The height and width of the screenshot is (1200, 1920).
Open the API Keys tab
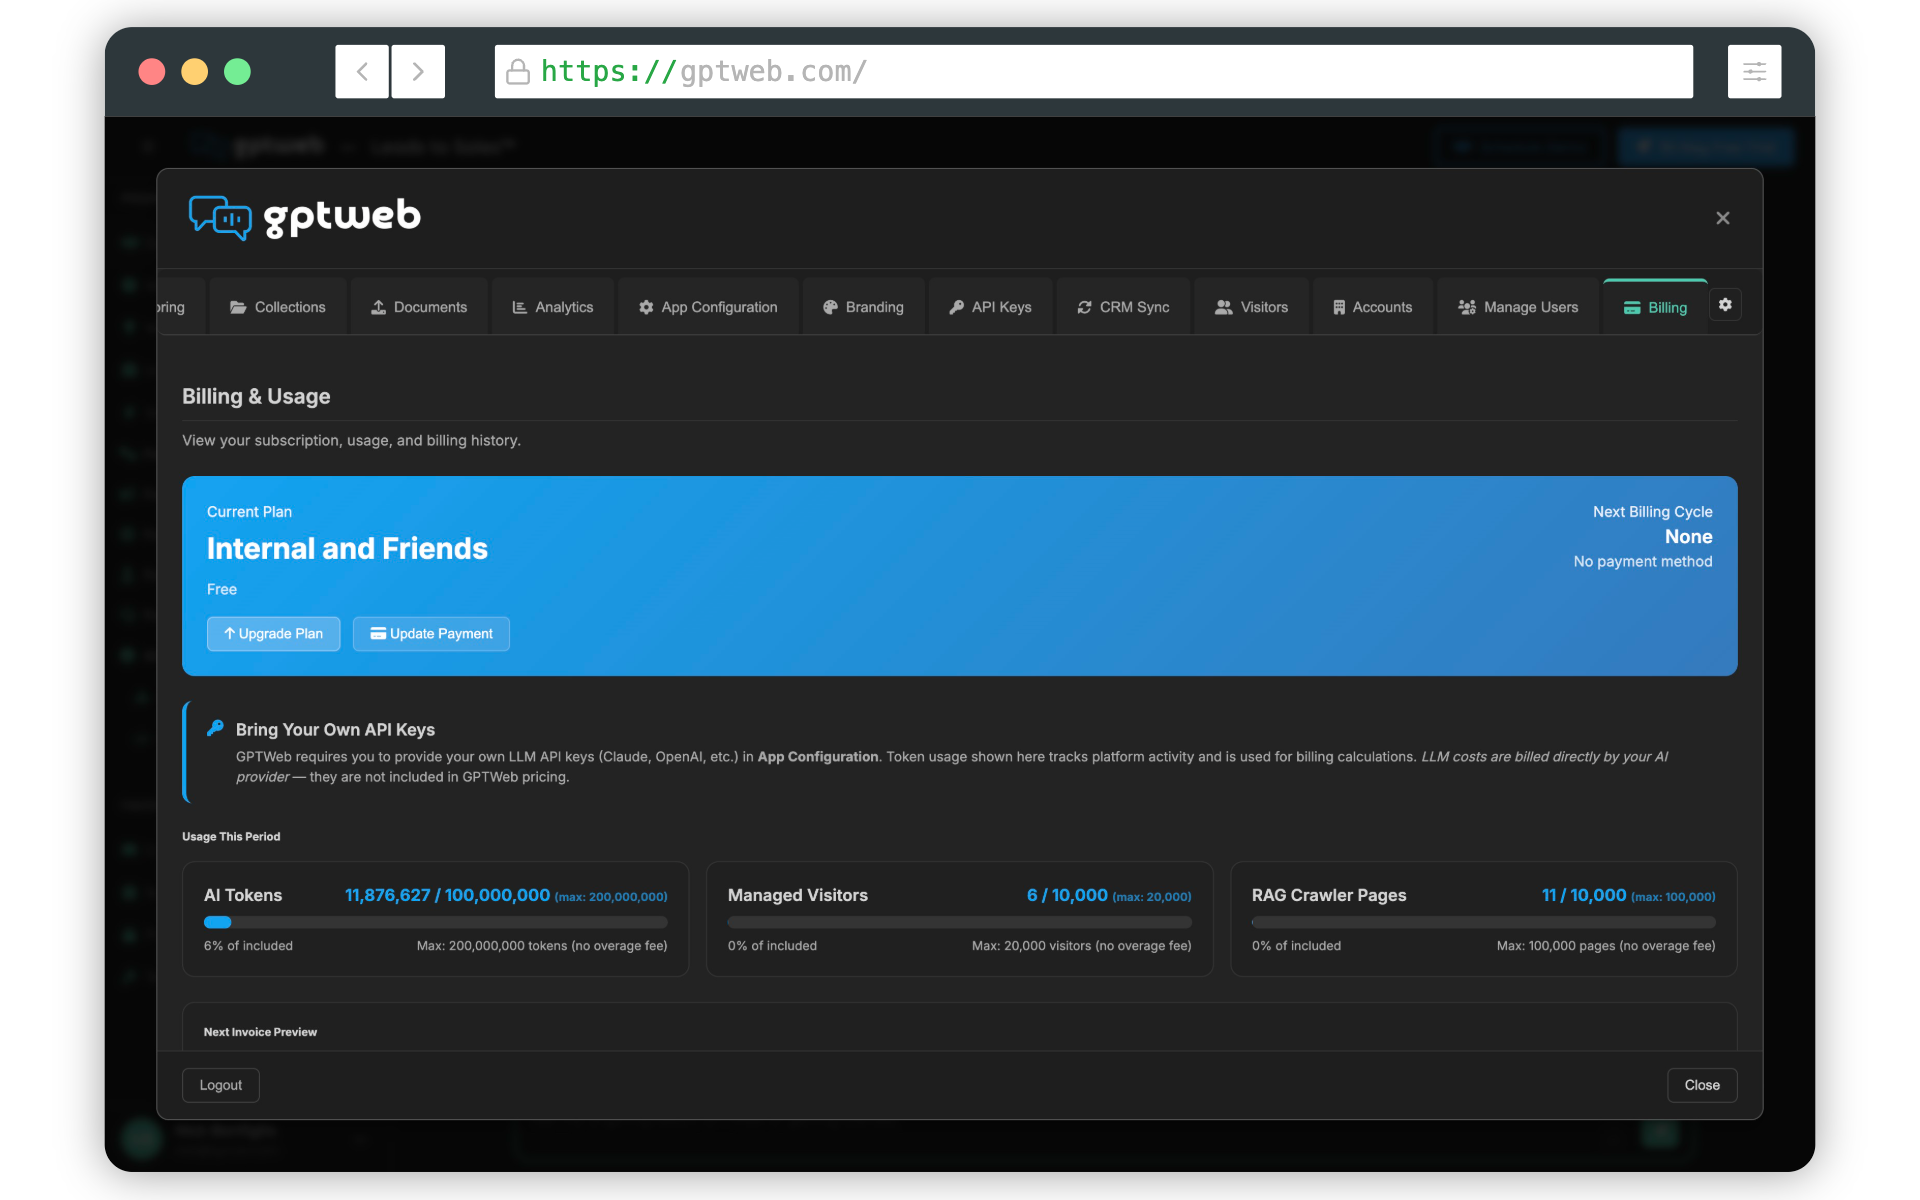pyautogui.click(x=990, y=307)
